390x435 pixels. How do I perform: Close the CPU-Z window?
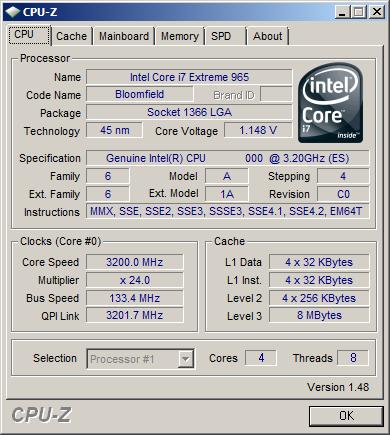click(x=377, y=12)
